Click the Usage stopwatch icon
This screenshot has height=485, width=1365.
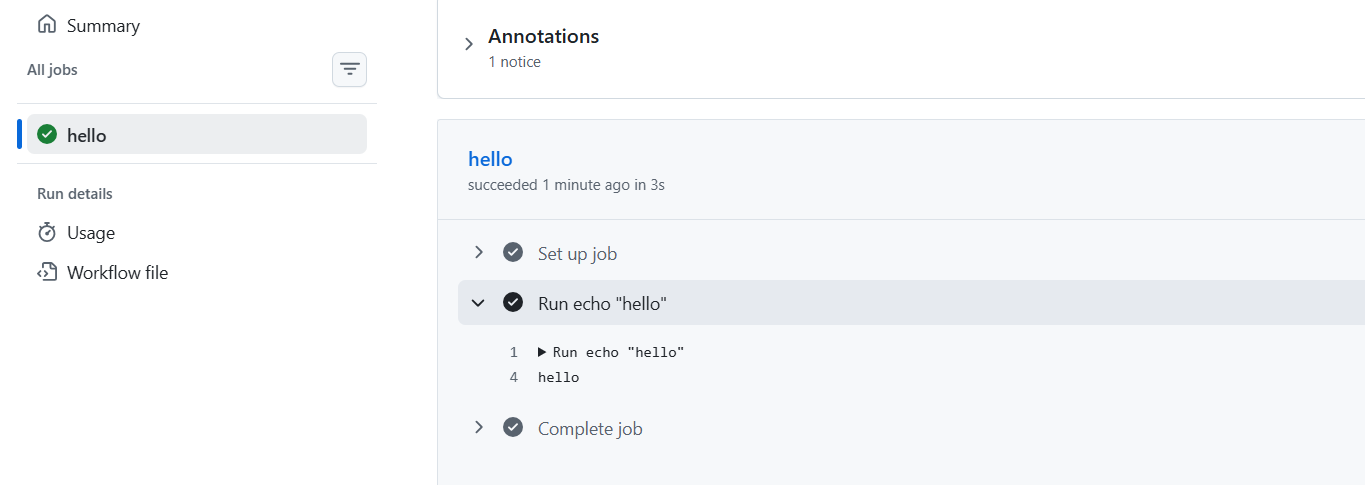coord(47,232)
